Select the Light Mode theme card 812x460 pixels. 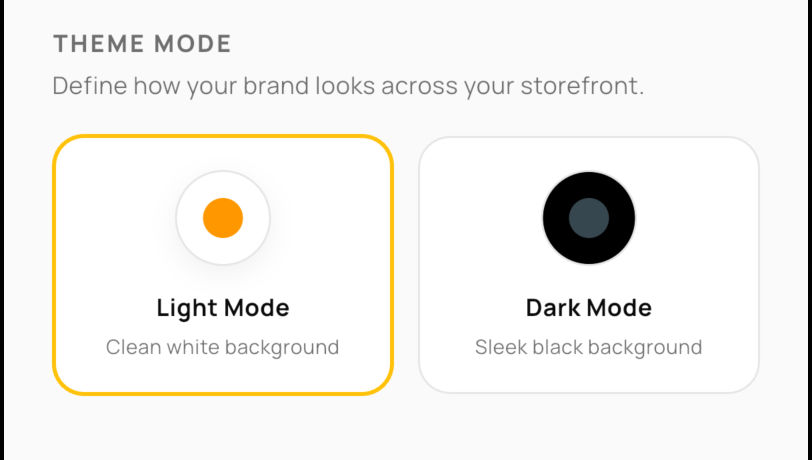tap(223, 265)
